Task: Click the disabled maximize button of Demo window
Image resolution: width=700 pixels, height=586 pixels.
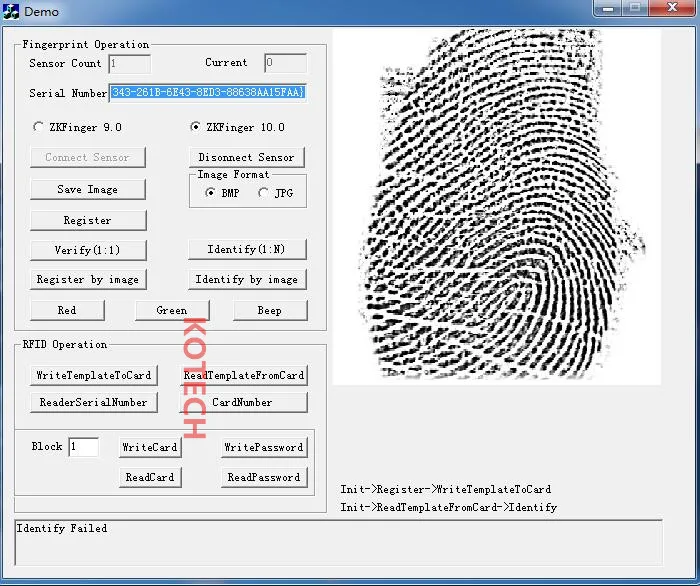Action: click(635, 8)
